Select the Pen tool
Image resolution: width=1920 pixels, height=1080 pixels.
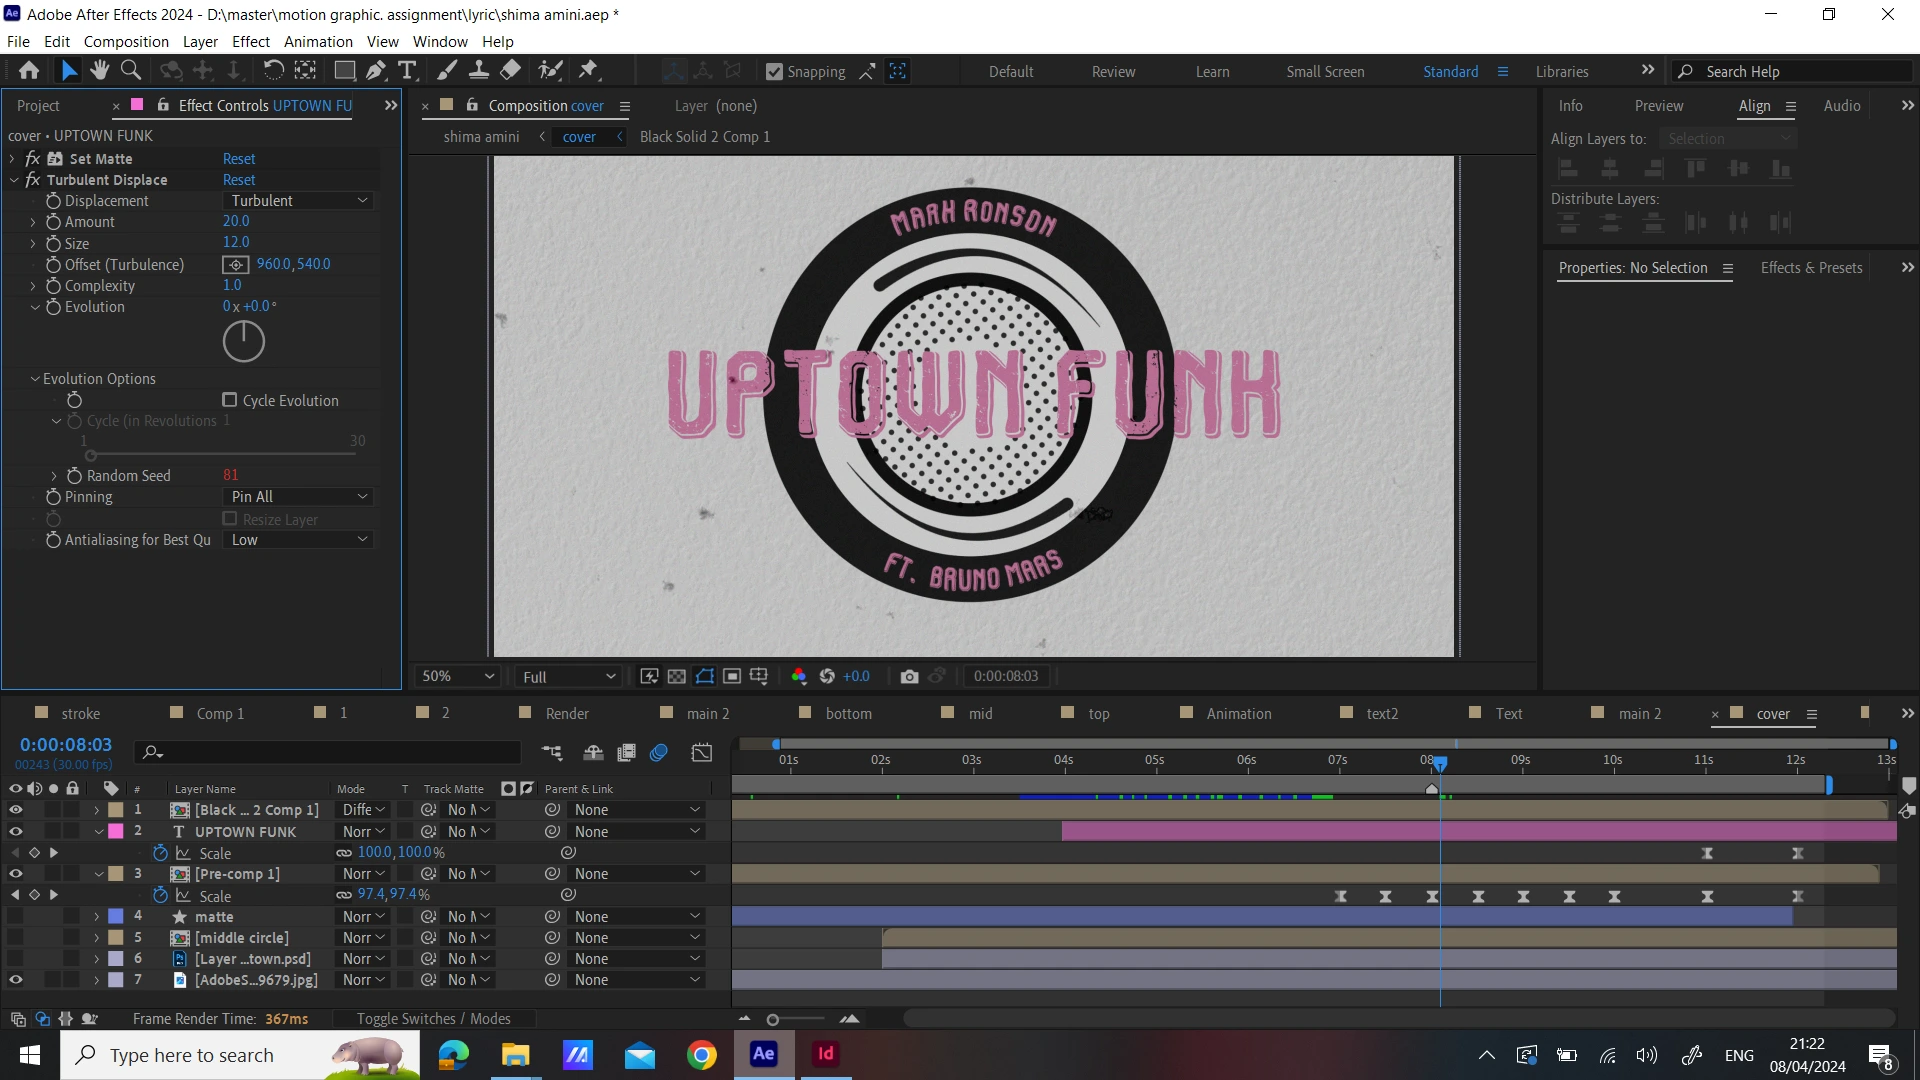click(x=375, y=71)
